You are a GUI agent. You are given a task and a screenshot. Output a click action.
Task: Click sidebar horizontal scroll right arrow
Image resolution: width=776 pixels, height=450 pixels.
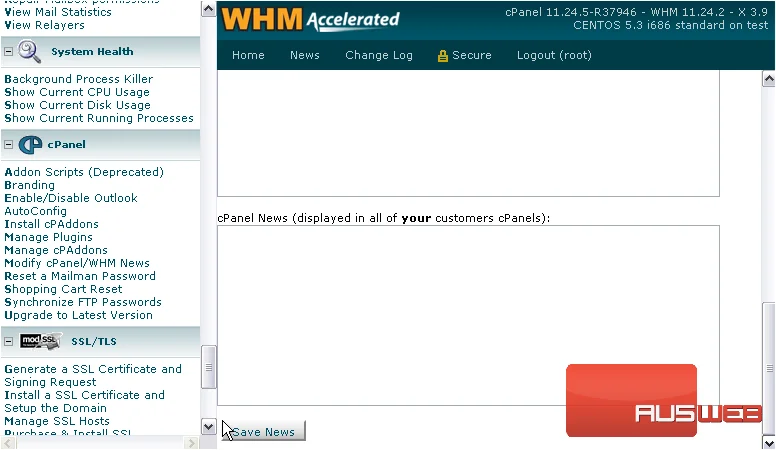click(192, 443)
